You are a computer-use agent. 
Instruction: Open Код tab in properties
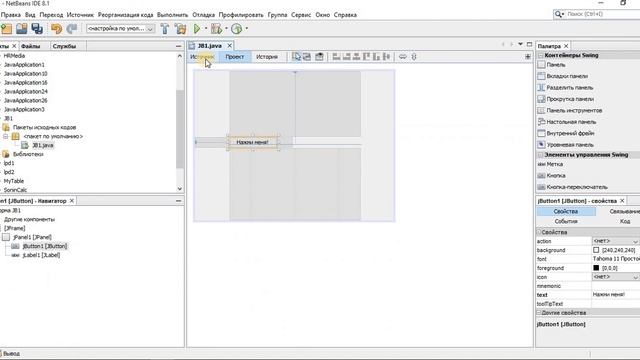coord(625,221)
